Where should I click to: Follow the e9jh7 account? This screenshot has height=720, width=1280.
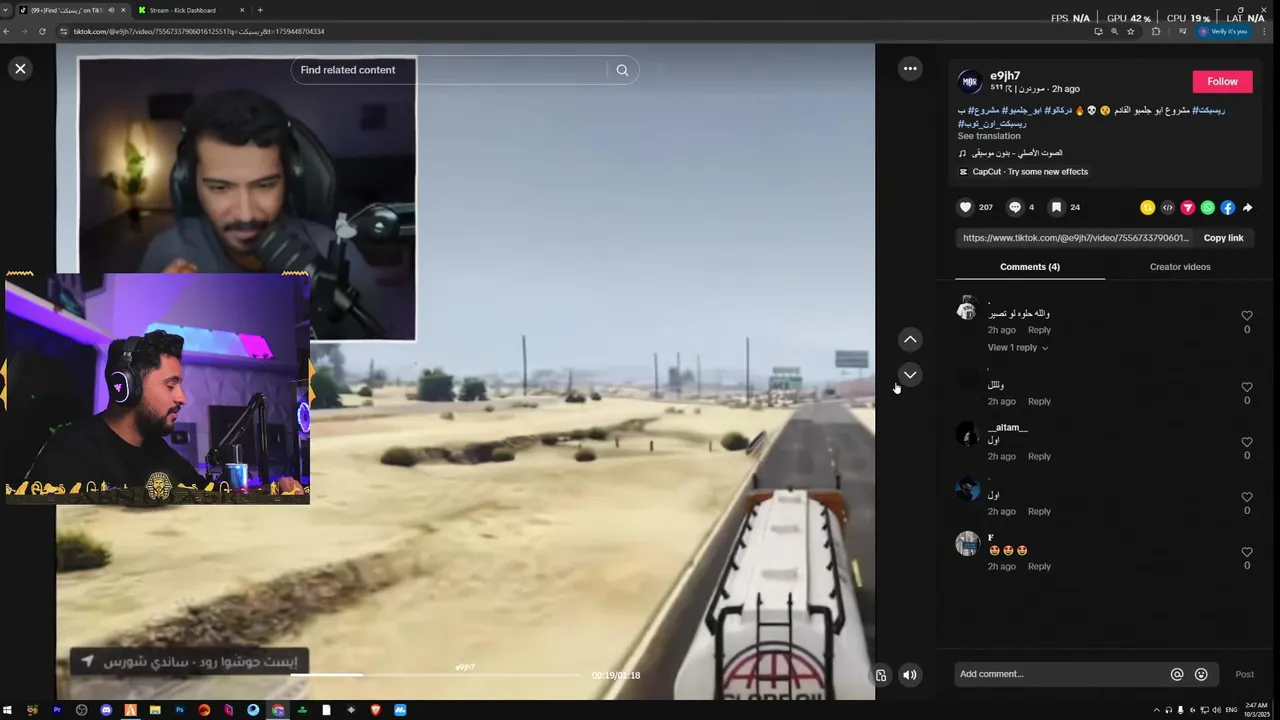click(x=1222, y=82)
